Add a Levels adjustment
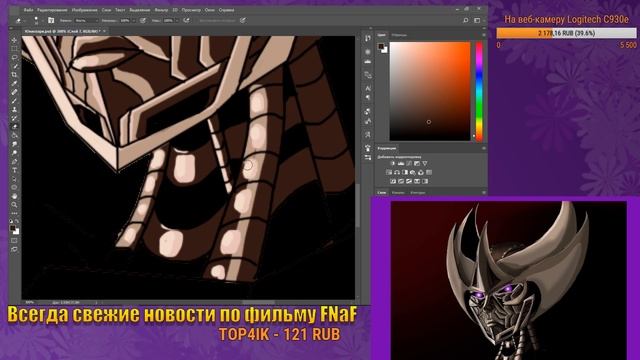The width and height of the screenshot is (640, 360). click(x=401, y=163)
